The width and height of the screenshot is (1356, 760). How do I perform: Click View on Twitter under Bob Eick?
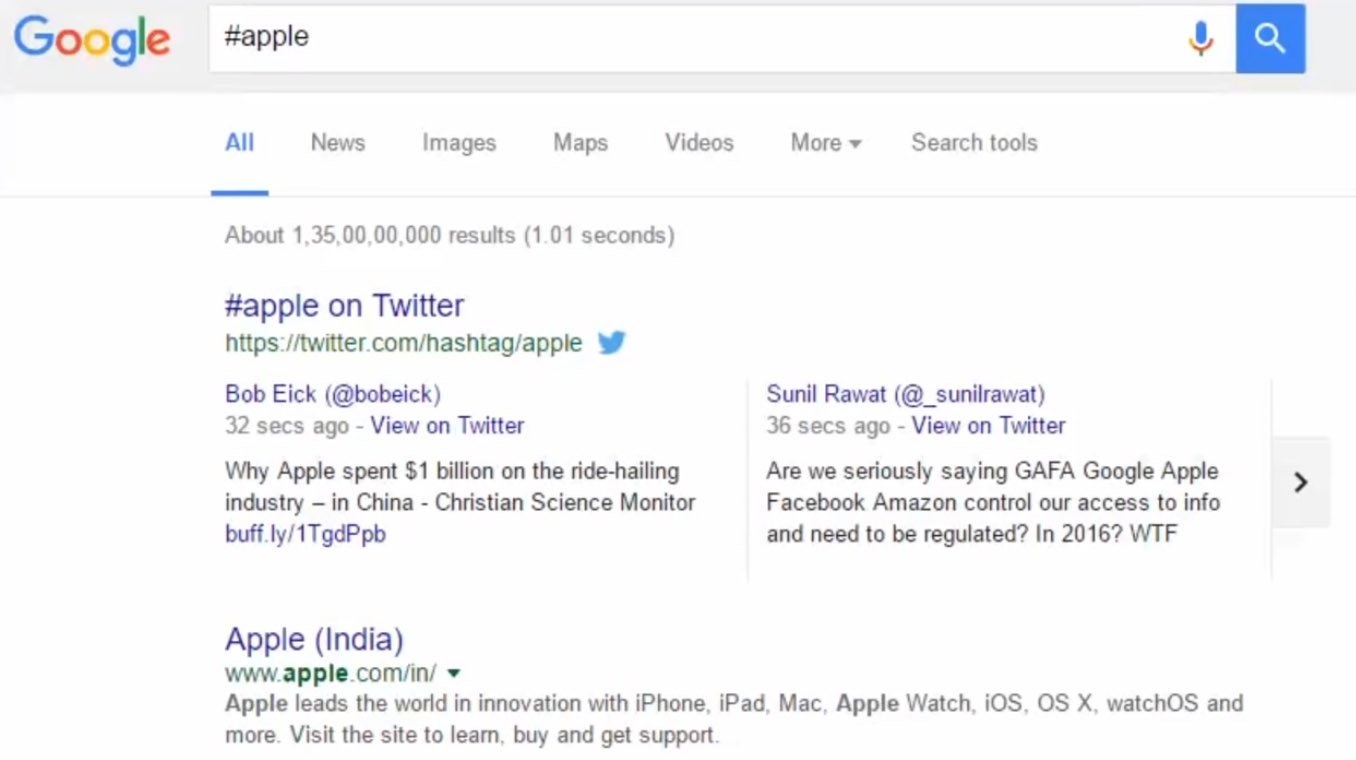pos(447,425)
